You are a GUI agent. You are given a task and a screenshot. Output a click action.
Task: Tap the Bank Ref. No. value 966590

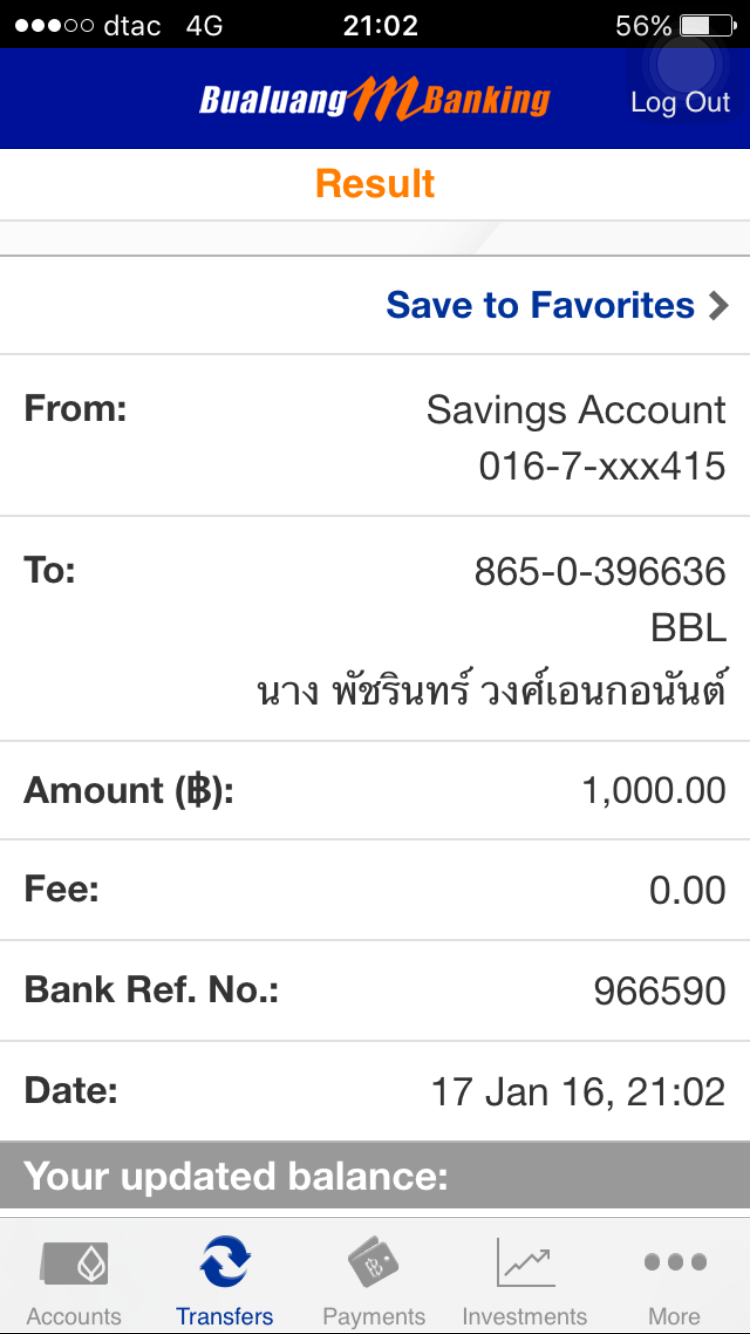[659, 991]
